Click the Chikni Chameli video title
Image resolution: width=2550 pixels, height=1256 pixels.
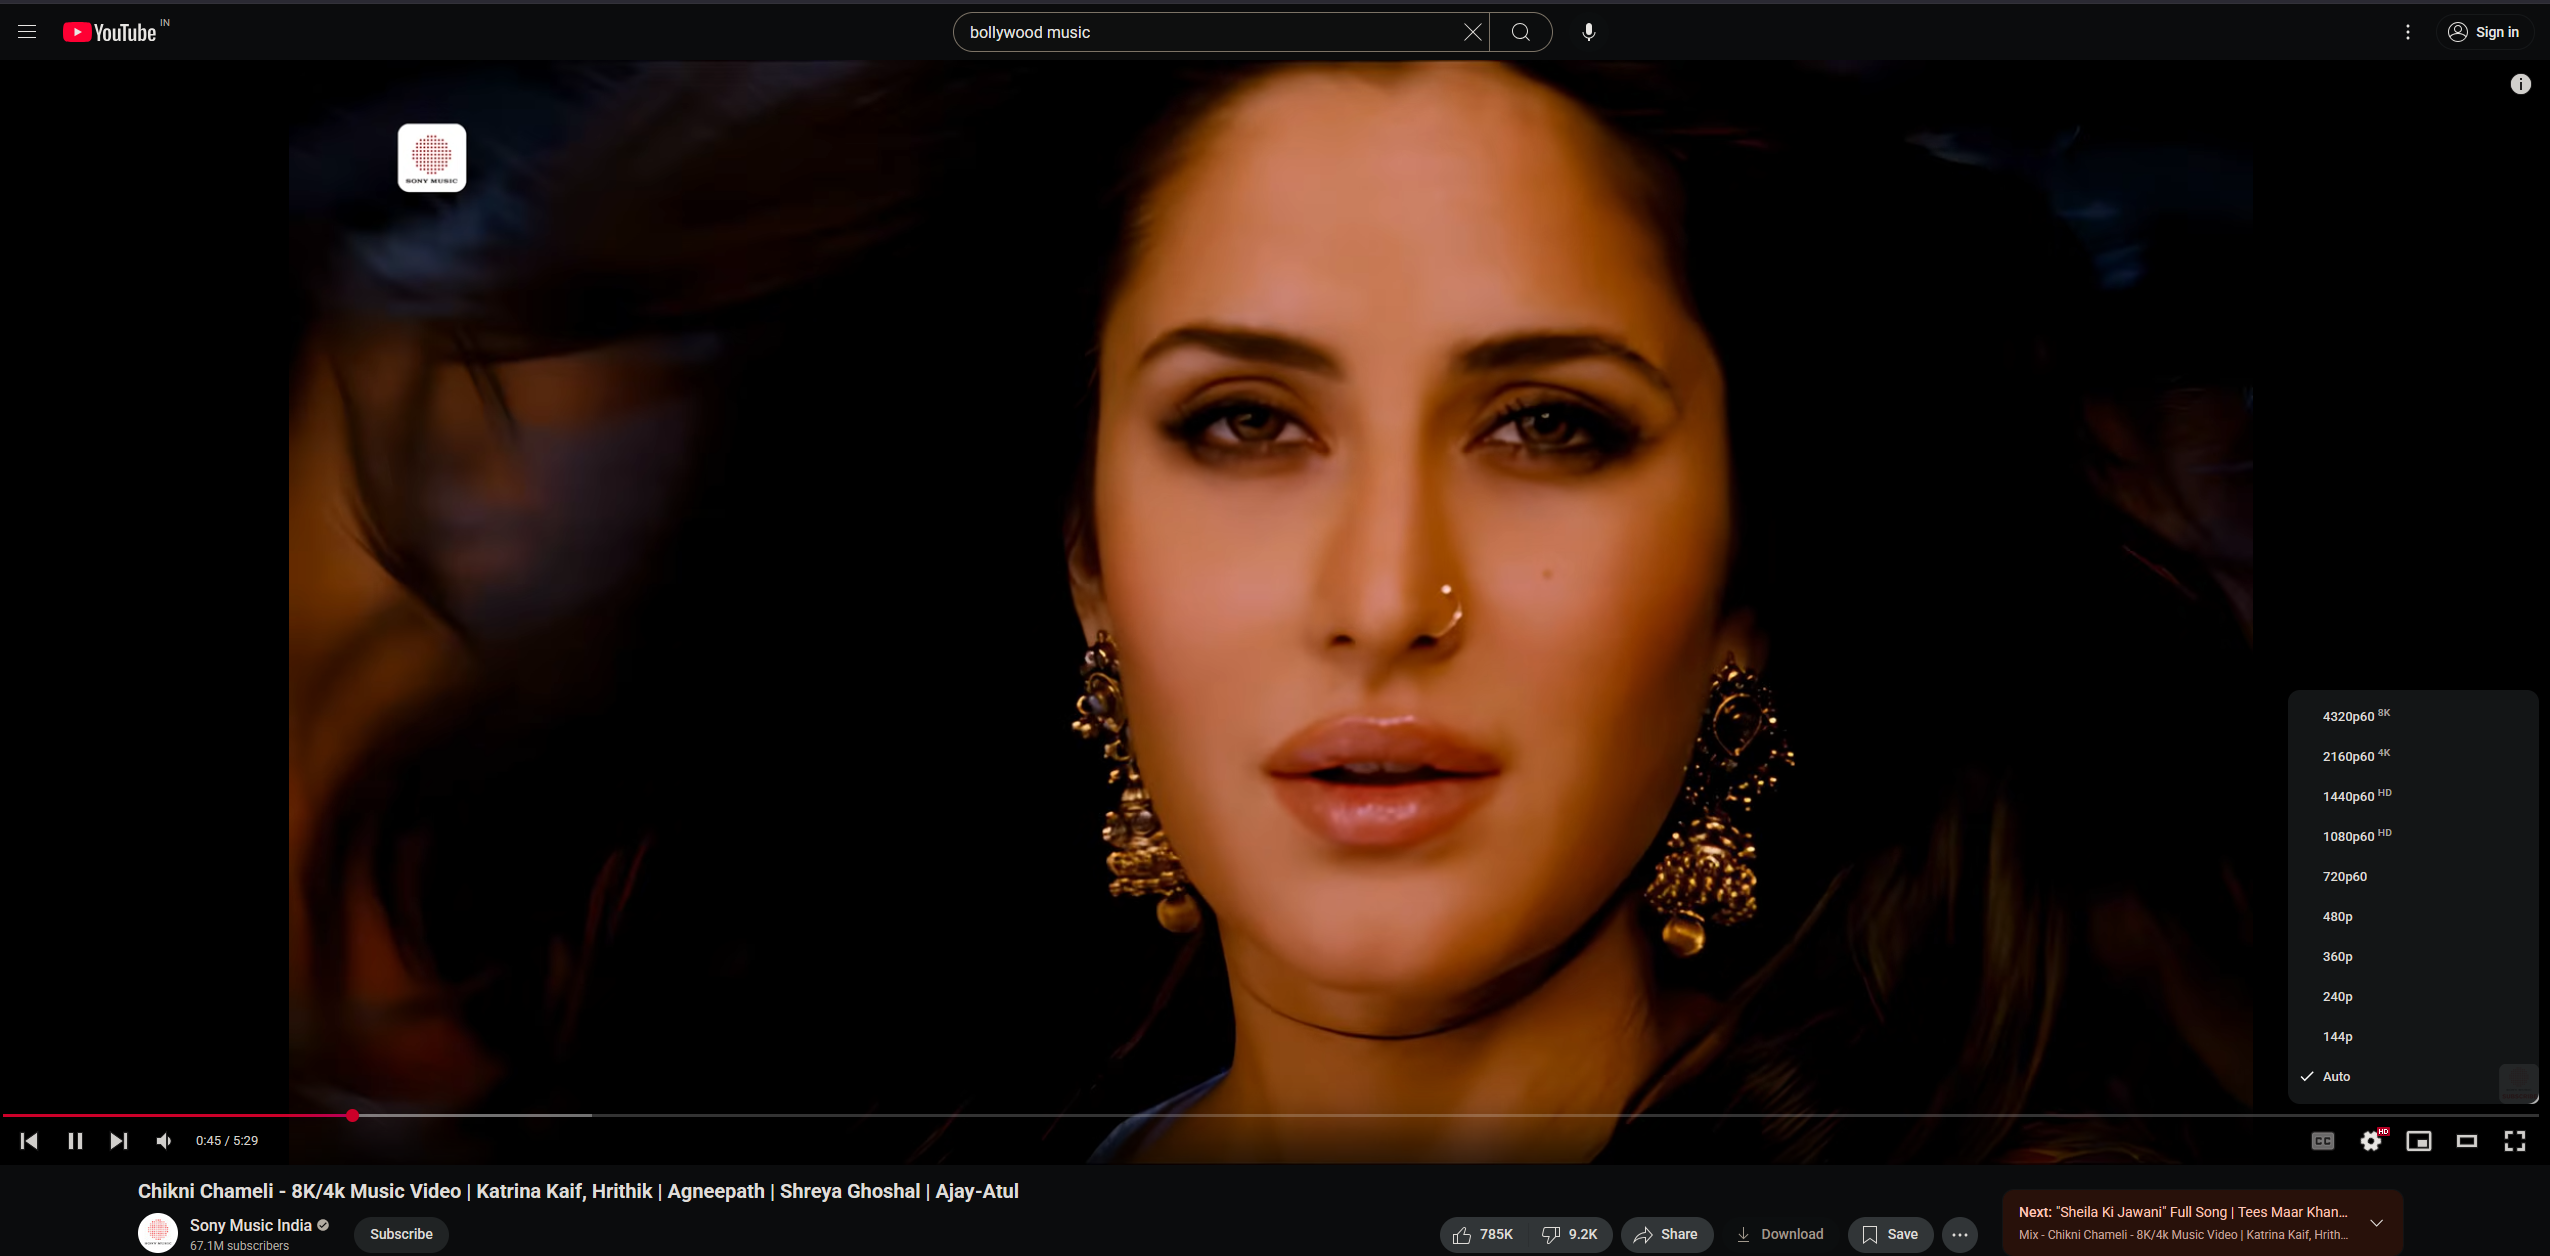click(x=578, y=1191)
